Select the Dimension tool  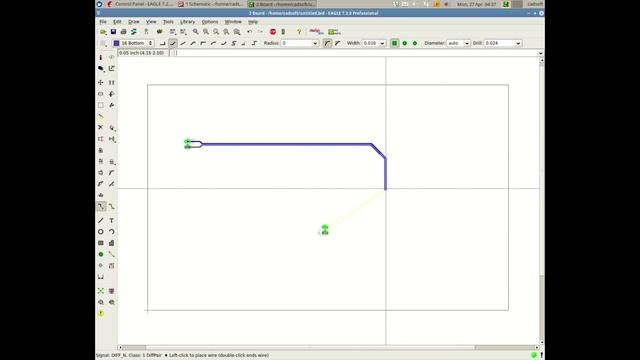101,277
